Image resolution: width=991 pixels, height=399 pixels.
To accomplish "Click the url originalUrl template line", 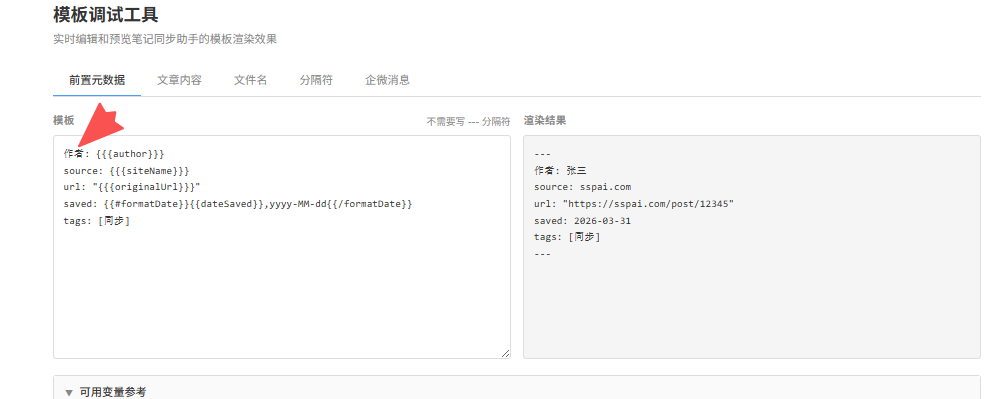I will click(131, 187).
